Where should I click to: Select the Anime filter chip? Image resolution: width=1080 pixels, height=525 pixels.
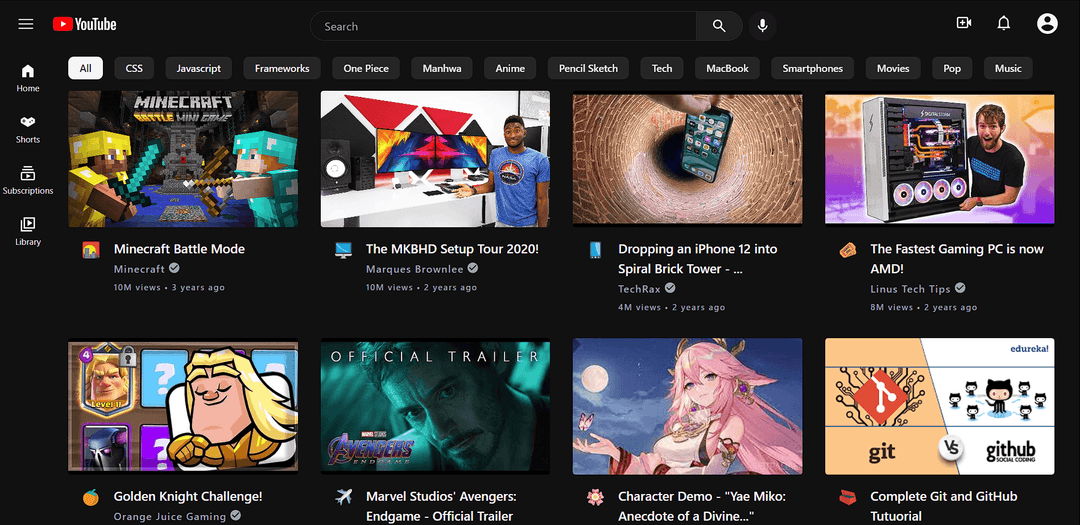click(x=510, y=68)
